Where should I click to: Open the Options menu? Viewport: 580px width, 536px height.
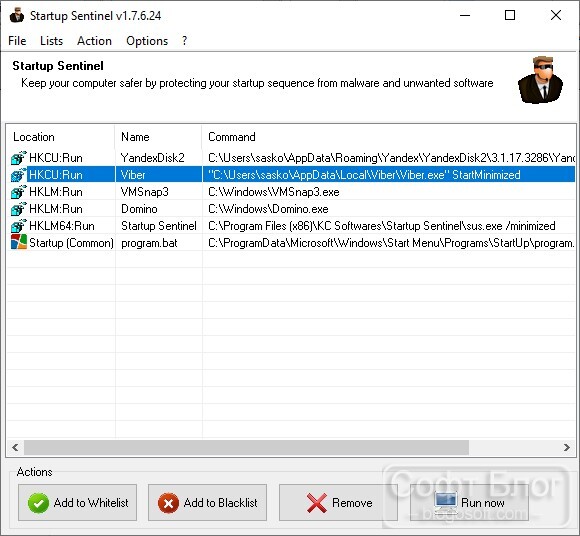(147, 41)
